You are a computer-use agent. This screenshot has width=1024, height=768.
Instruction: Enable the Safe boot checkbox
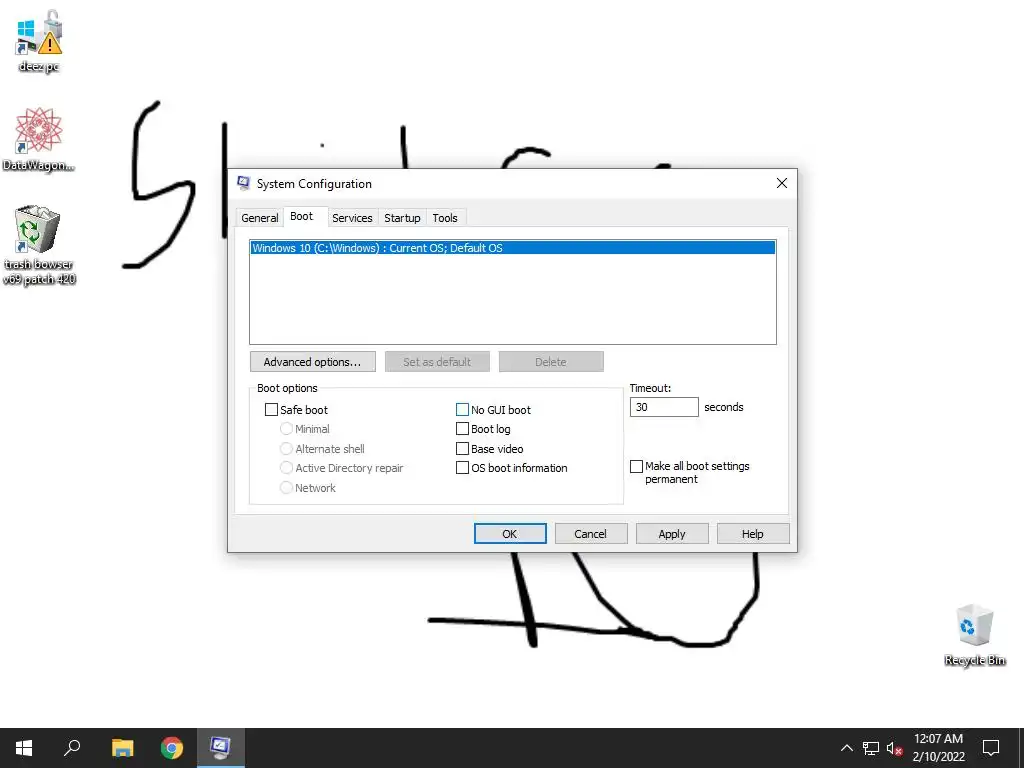(271, 410)
